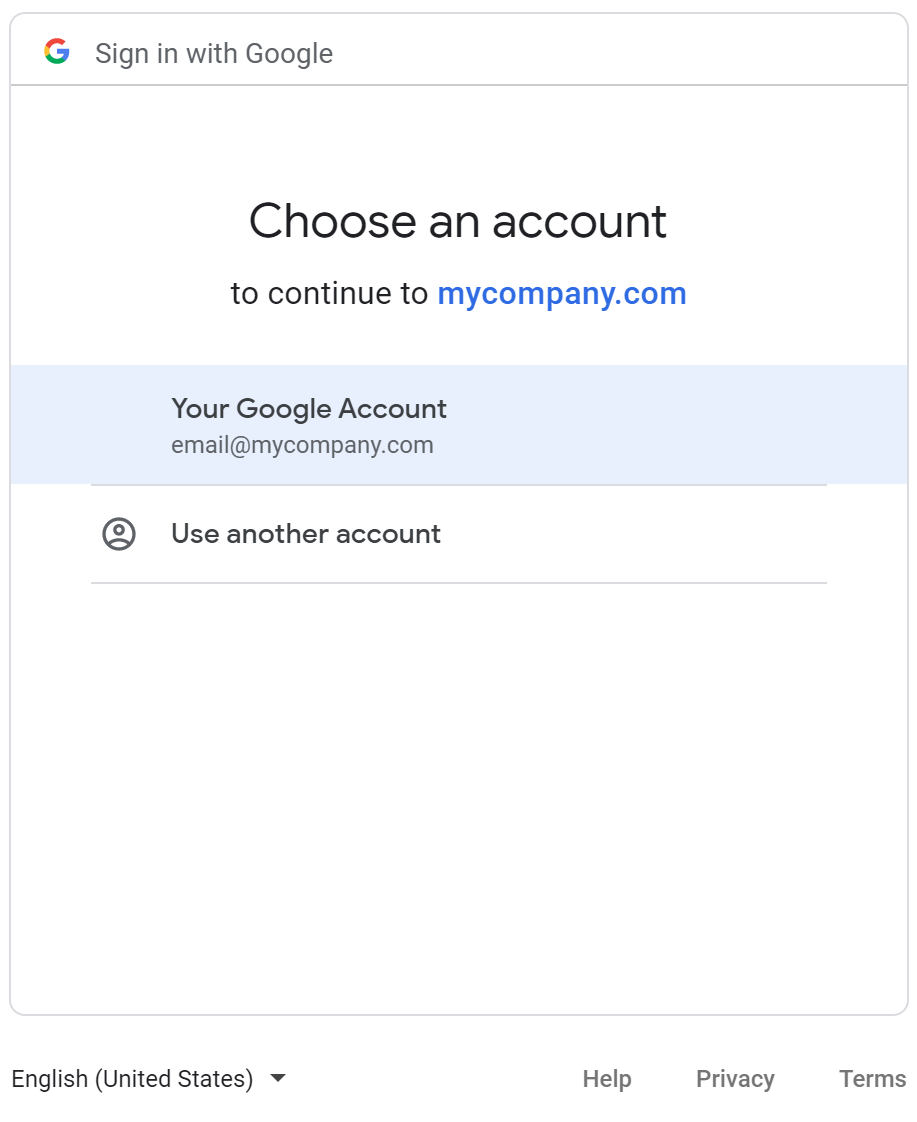Viewport: 917px width, 1122px height.
Task: Open the Privacy link
Action: (x=735, y=1078)
